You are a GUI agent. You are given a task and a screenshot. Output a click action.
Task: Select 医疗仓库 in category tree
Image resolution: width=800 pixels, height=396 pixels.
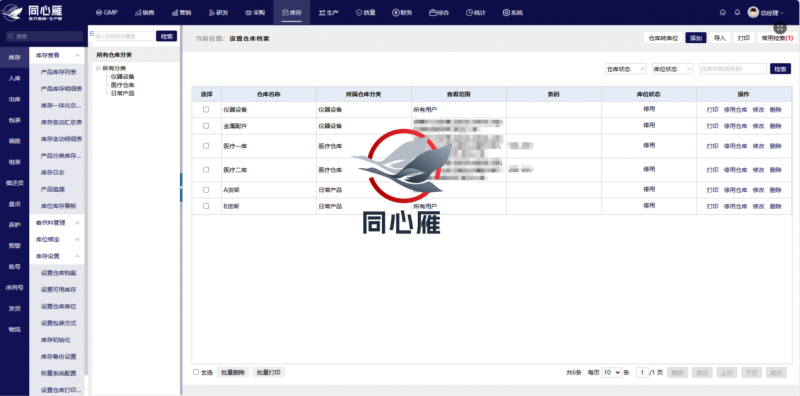(x=122, y=85)
